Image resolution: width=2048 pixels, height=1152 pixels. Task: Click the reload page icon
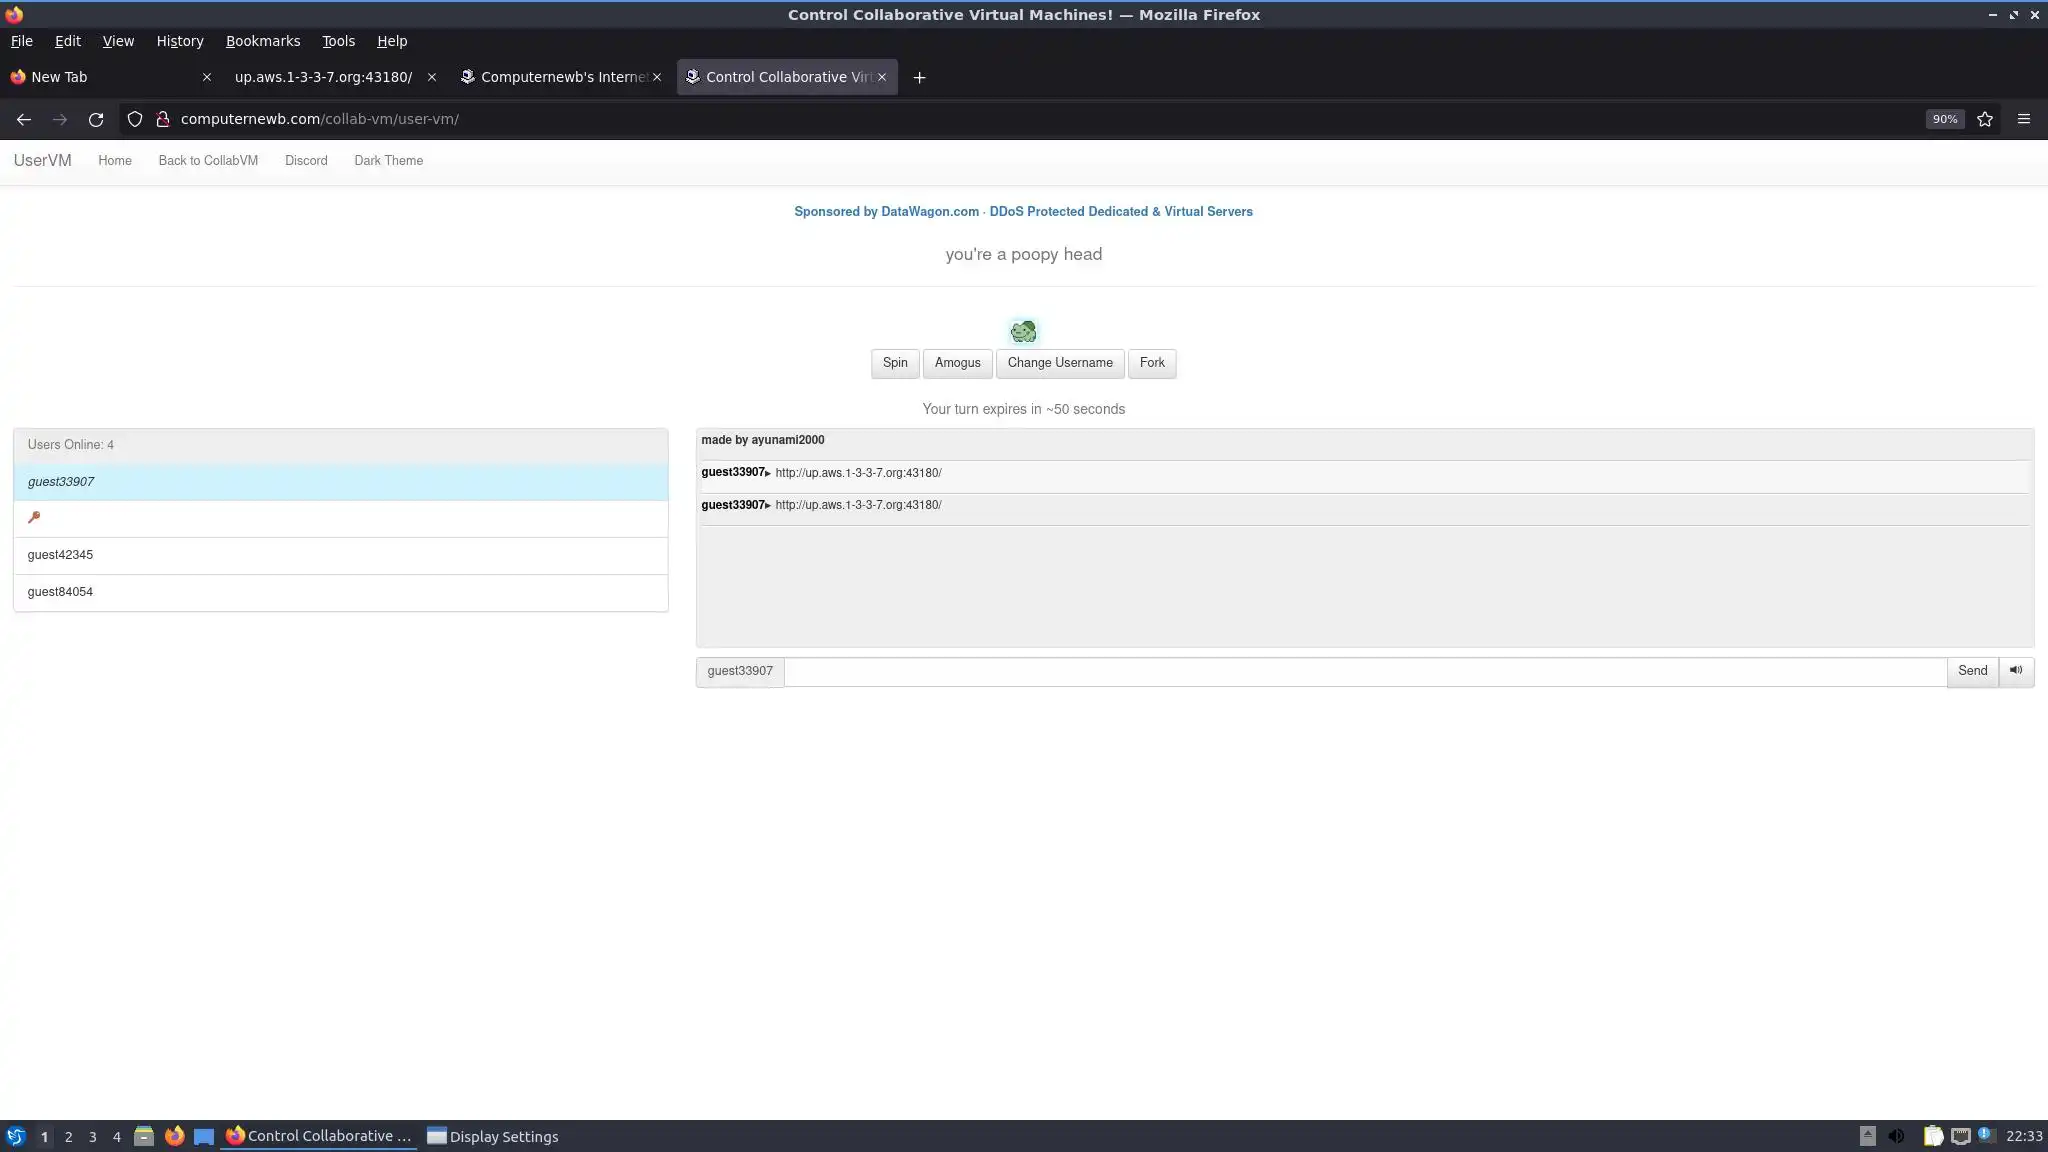point(96,119)
